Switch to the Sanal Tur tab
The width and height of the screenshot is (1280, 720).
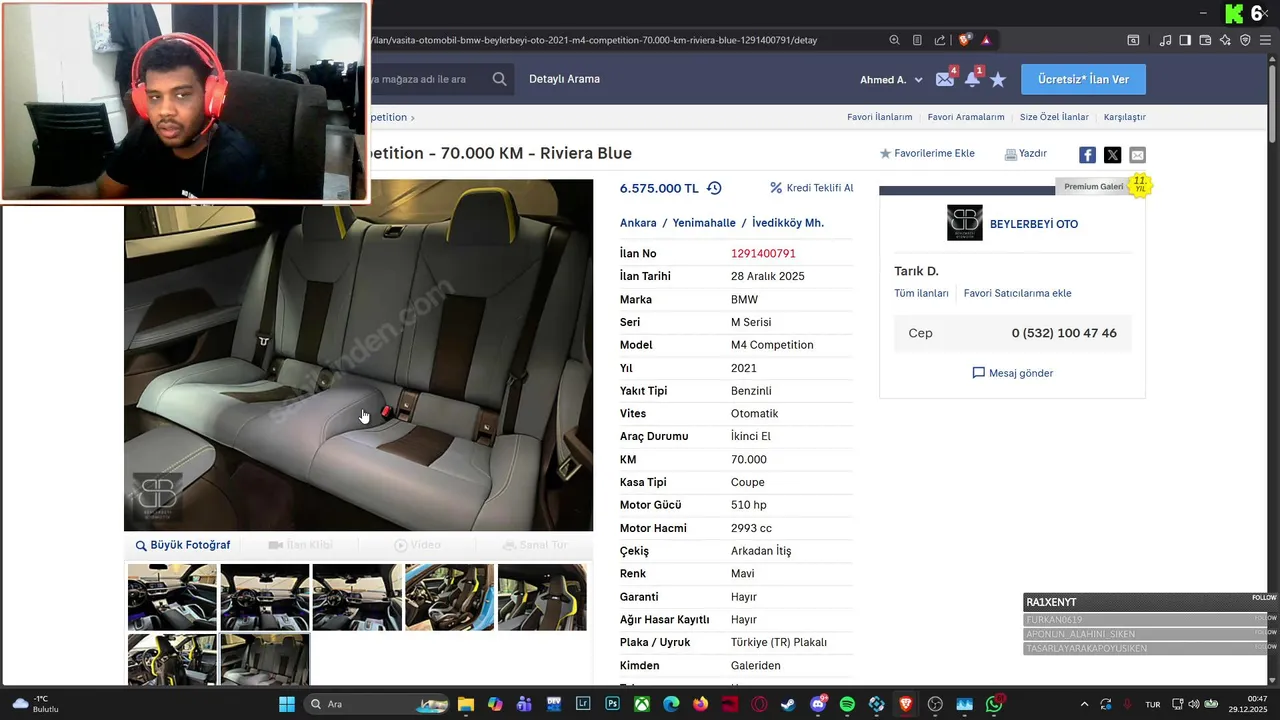535,545
